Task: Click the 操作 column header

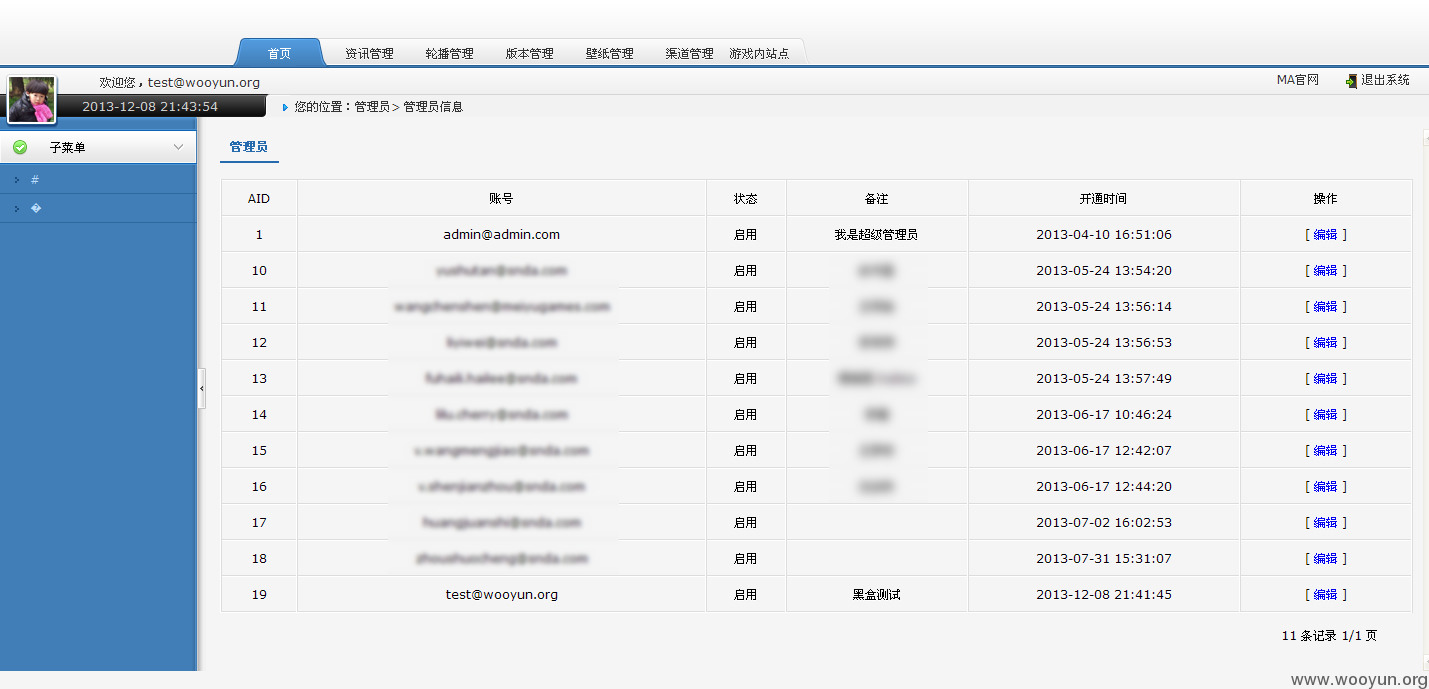Action: tap(1326, 199)
